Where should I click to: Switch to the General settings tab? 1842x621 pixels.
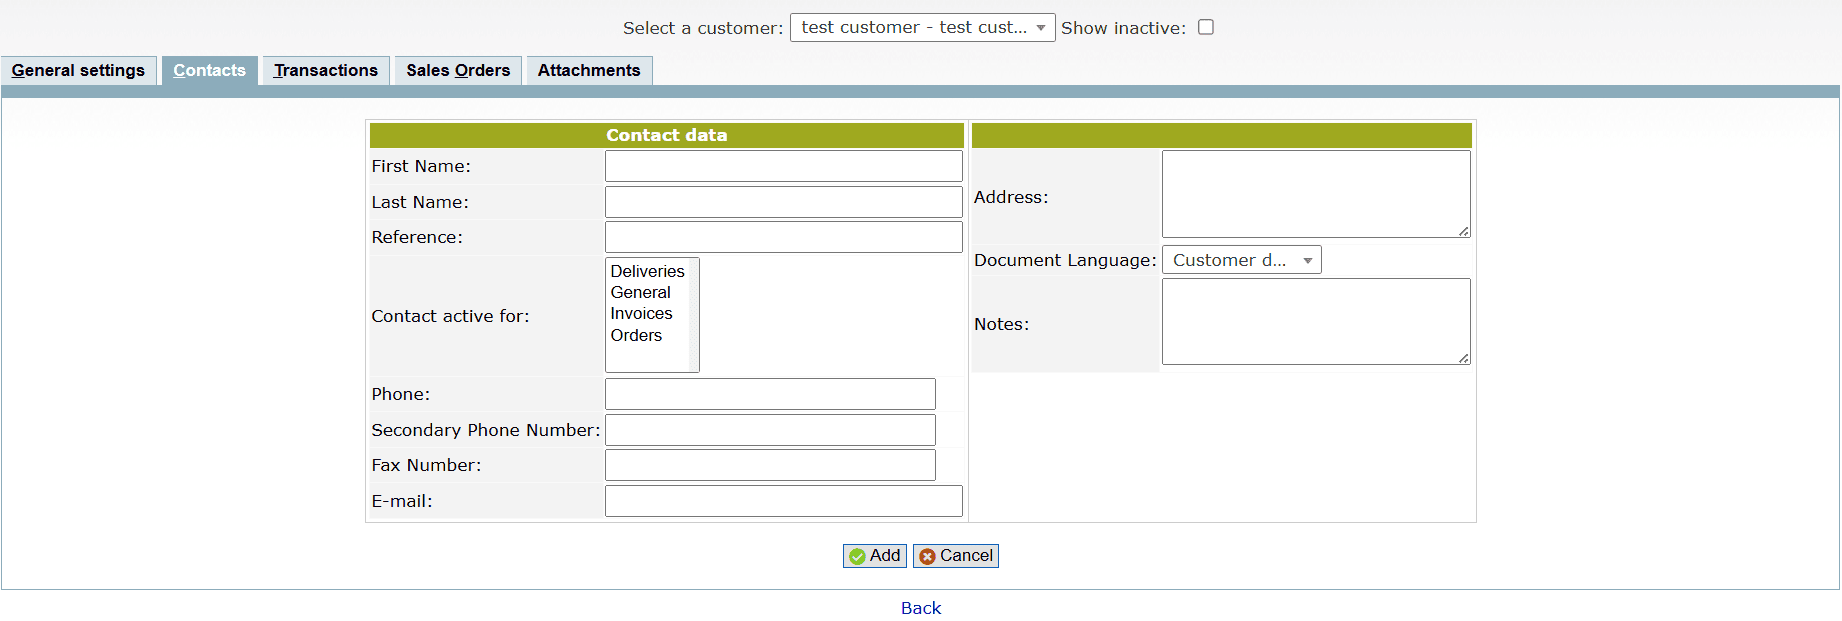(78, 70)
